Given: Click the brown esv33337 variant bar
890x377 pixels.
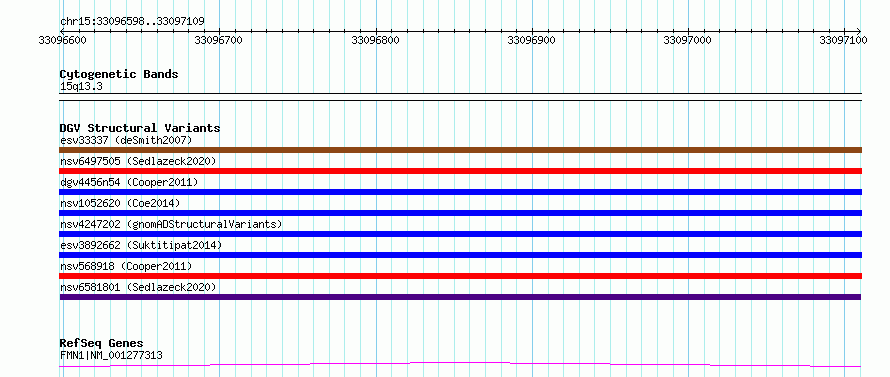Looking at the screenshot, I should (x=460, y=150).
